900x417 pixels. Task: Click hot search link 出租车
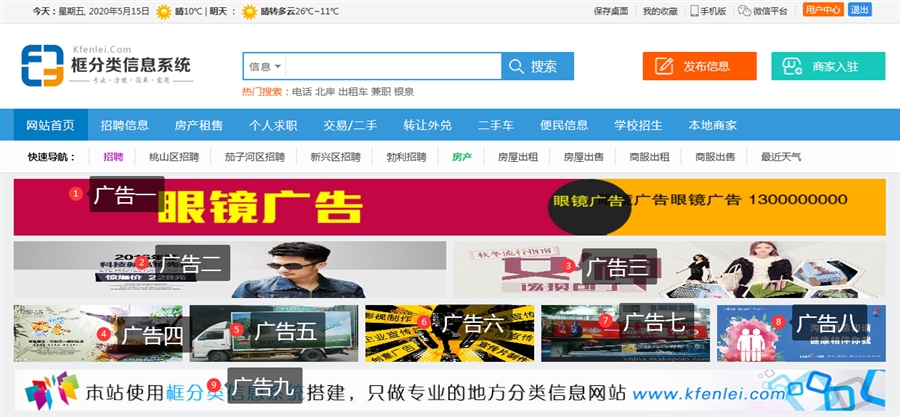tap(351, 91)
